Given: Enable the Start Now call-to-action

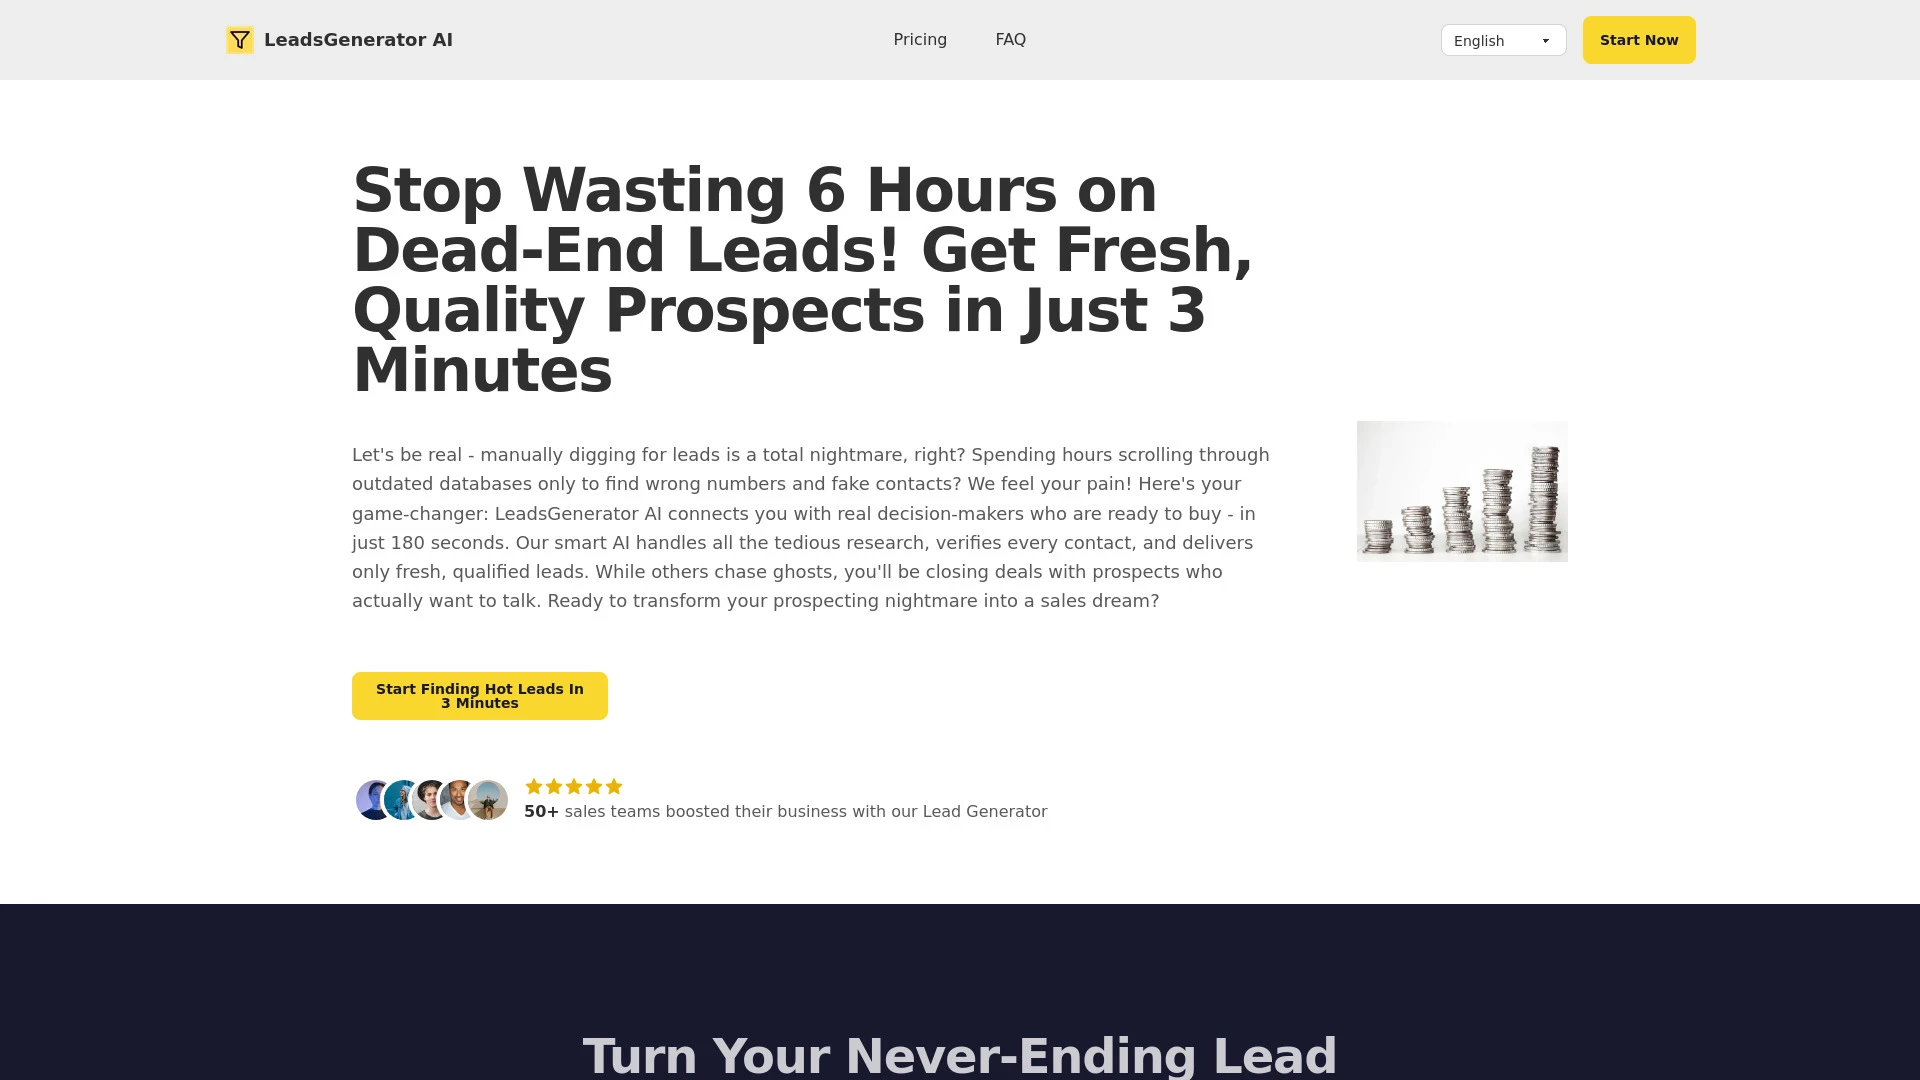Looking at the screenshot, I should pos(1639,40).
